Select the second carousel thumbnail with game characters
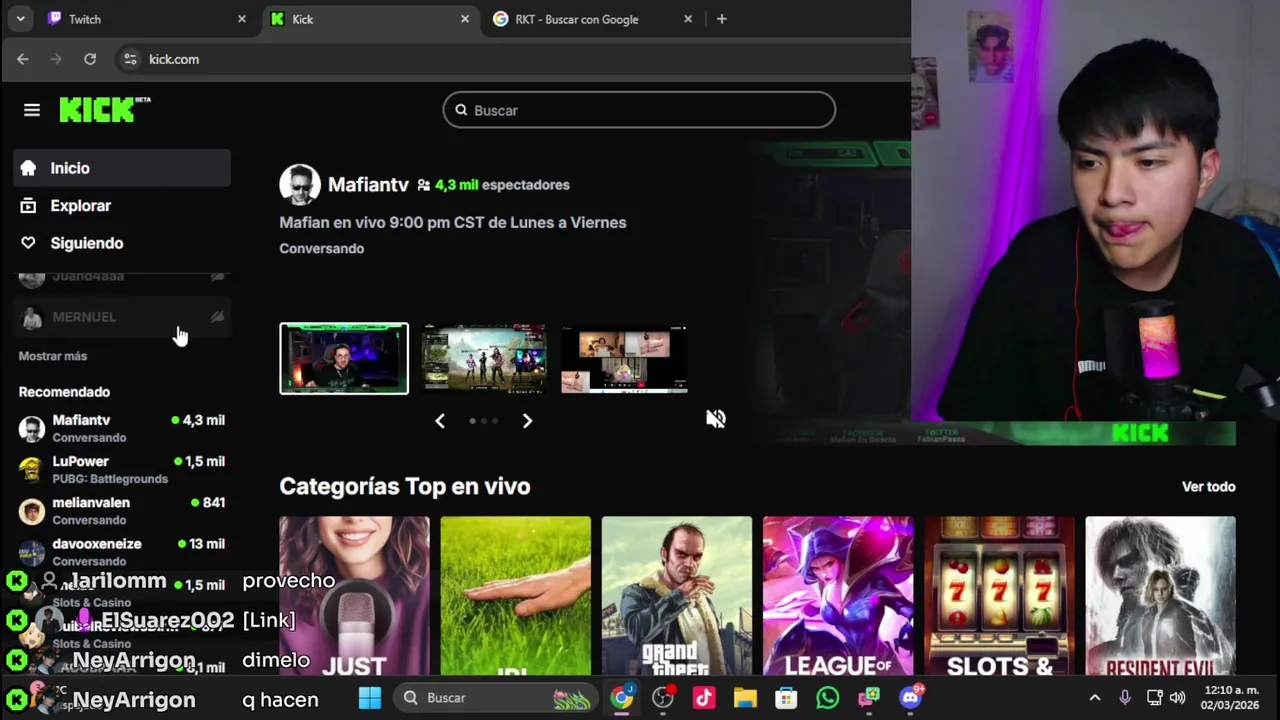The image size is (1280, 720). point(484,358)
